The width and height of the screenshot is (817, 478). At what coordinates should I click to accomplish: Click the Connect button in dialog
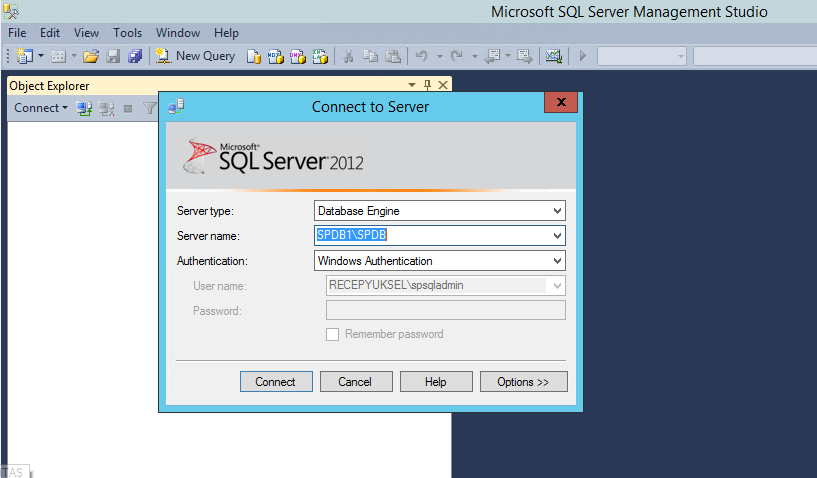276,382
